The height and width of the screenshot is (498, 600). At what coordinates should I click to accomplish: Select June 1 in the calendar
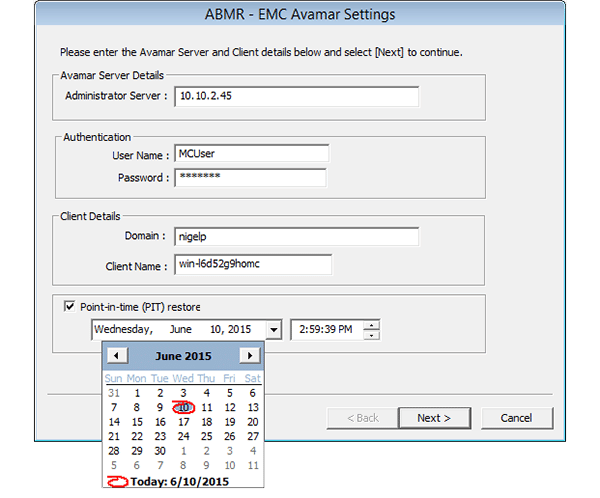[x=137, y=393]
